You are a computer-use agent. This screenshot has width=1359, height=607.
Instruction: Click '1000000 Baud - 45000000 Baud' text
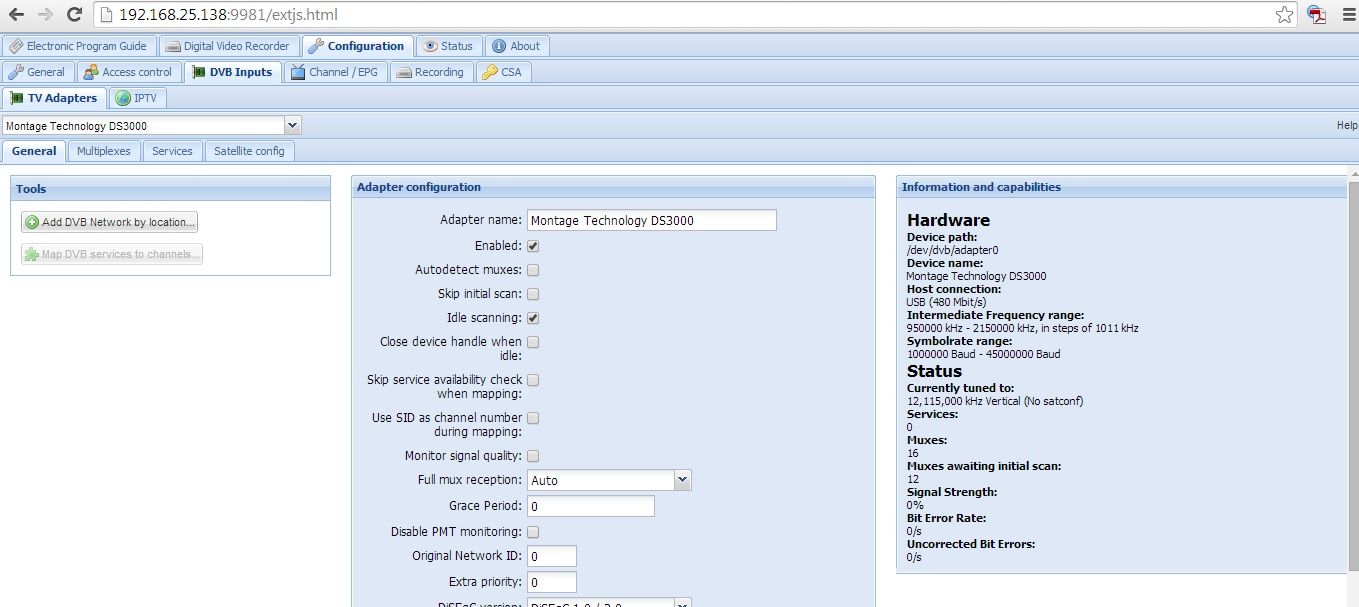tap(983, 354)
